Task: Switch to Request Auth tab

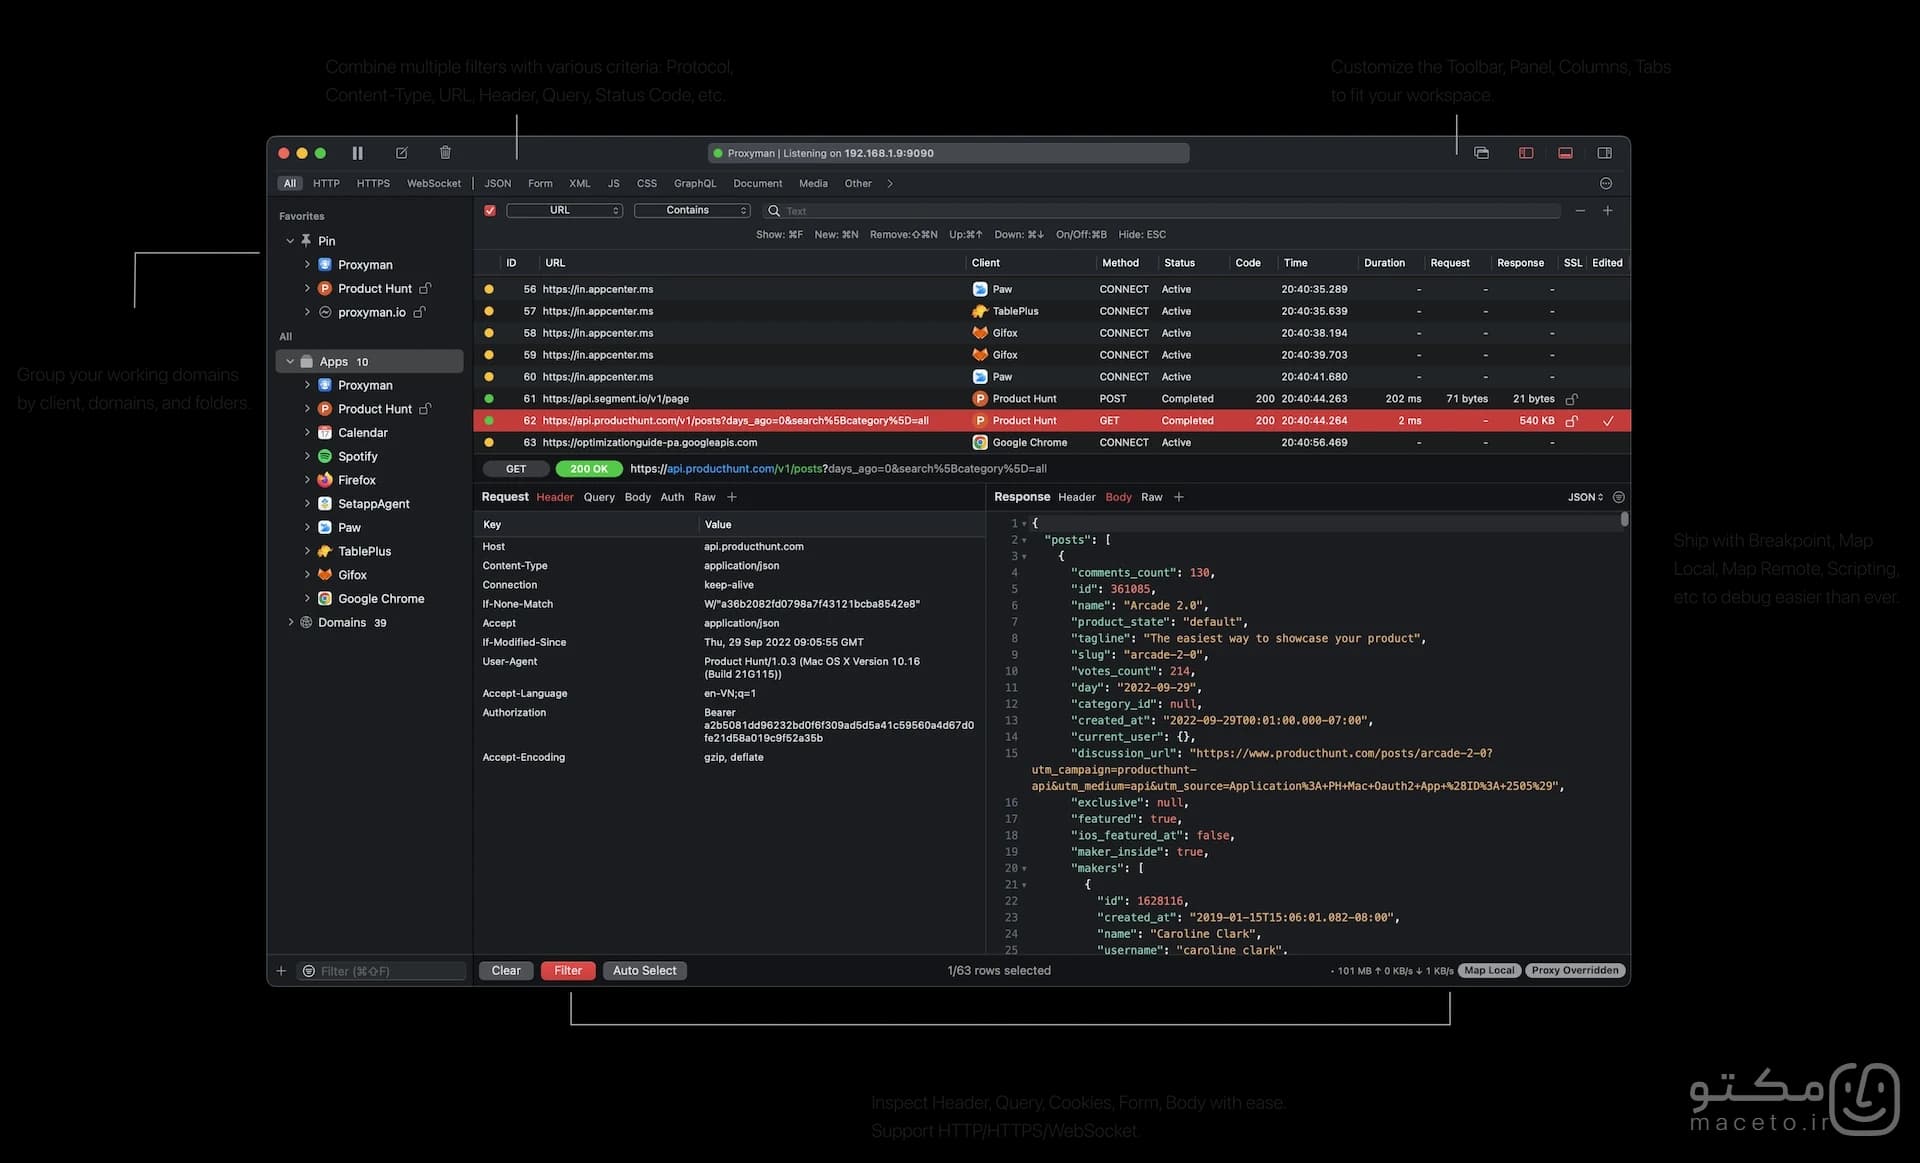Action: (672, 497)
